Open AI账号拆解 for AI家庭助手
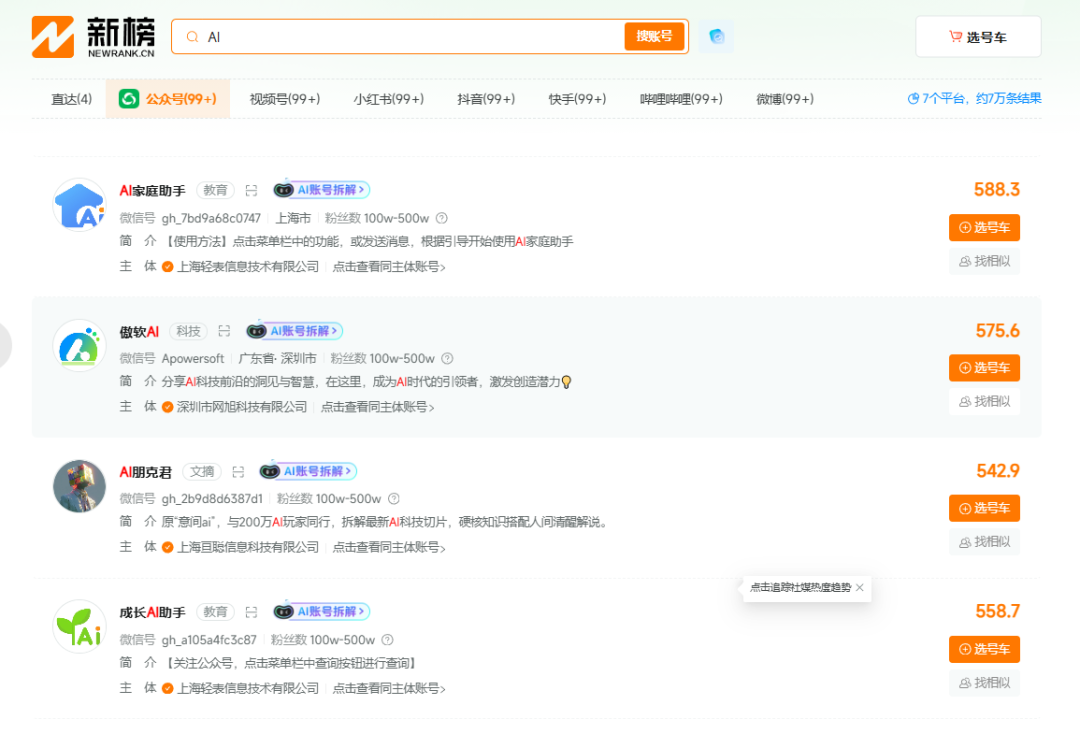This screenshot has height=734, width=1080. pos(322,189)
